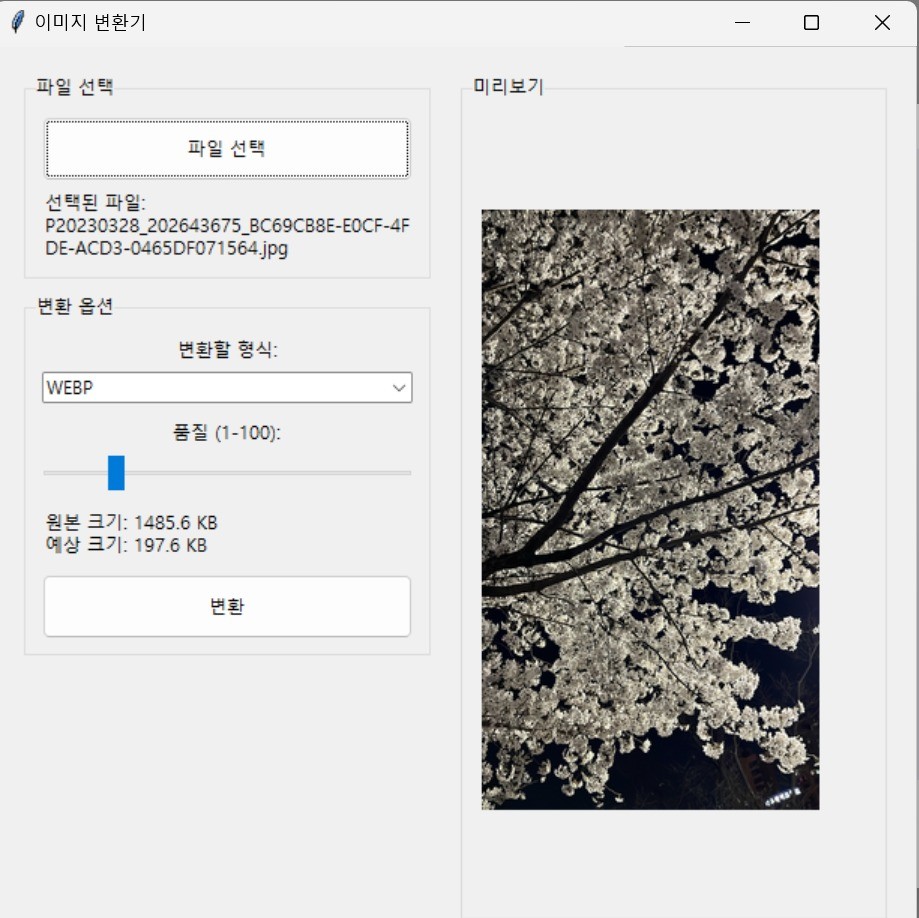Click the blue quality slider handle

tap(116, 472)
